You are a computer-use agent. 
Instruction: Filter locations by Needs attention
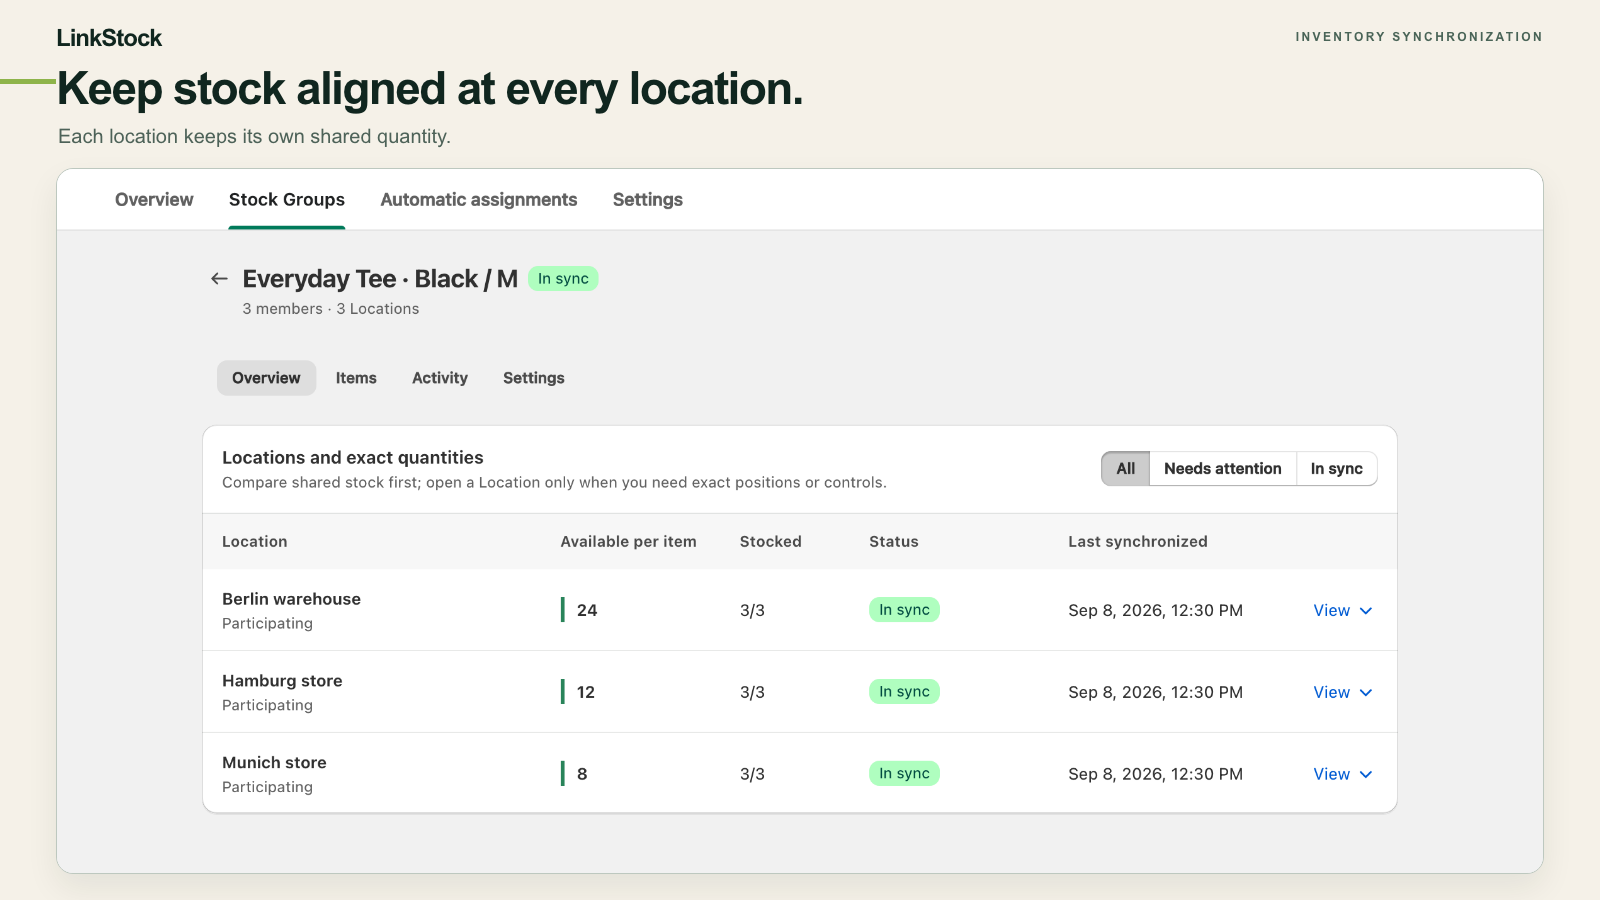(1223, 469)
